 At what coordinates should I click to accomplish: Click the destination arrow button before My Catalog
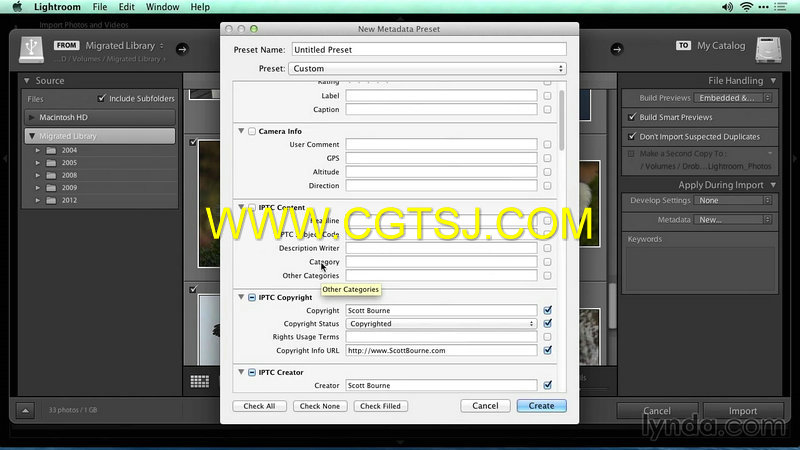coord(616,49)
